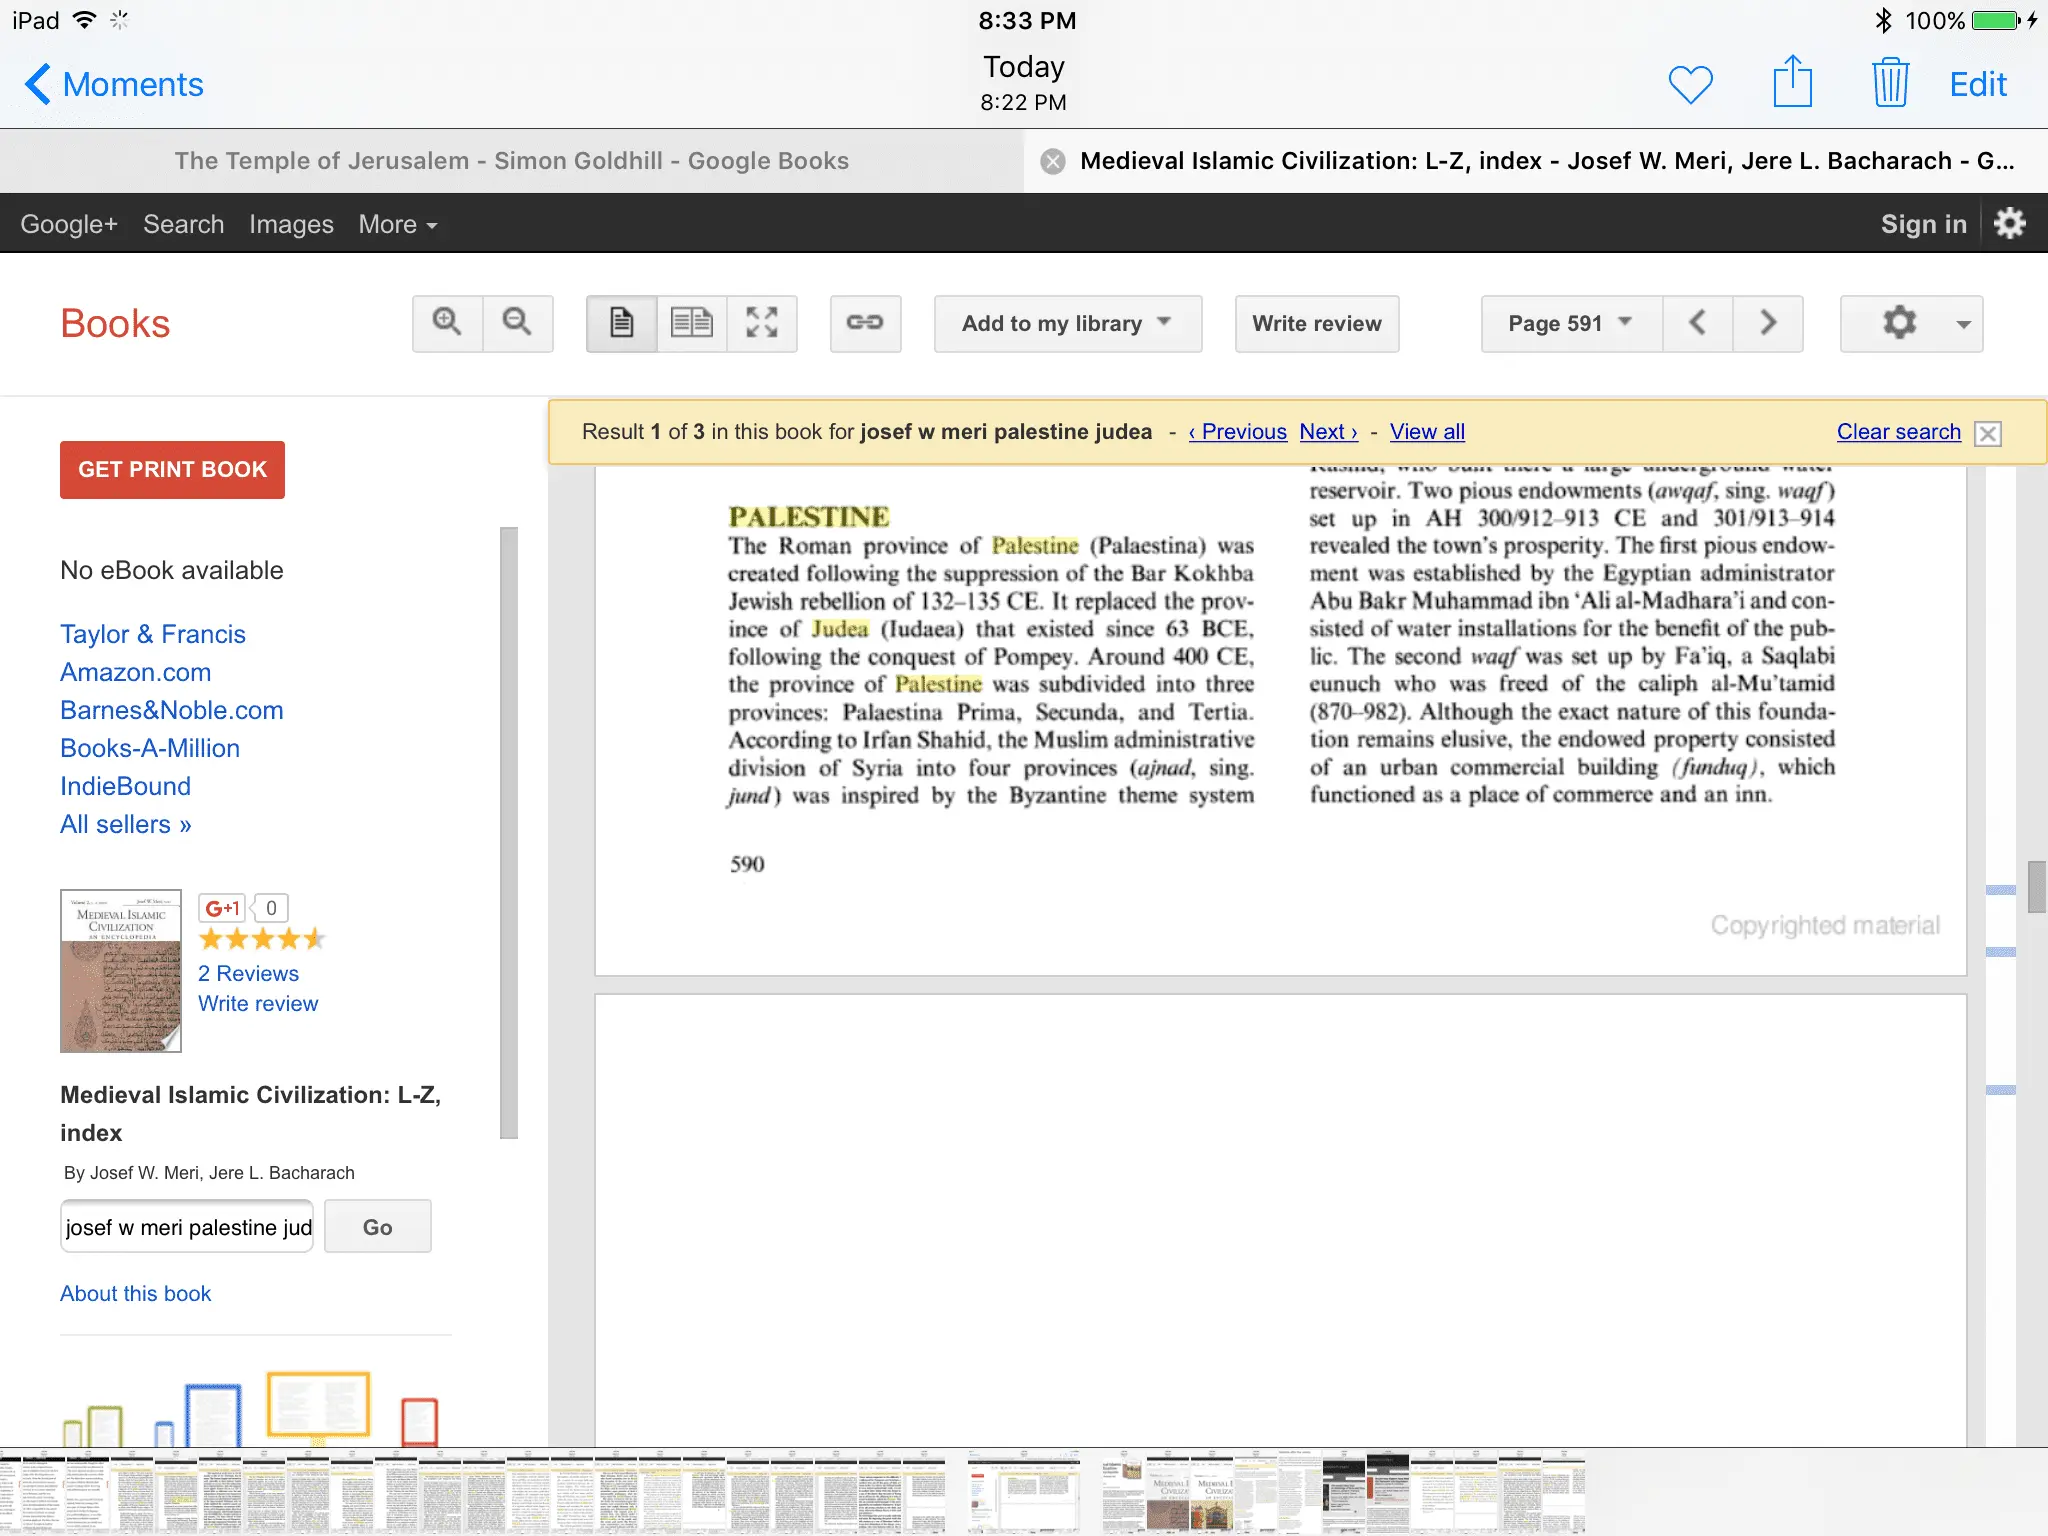This screenshot has width=2048, height=1536.
Task: Tap the trash delete icon
Action: (x=1890, y=83)
